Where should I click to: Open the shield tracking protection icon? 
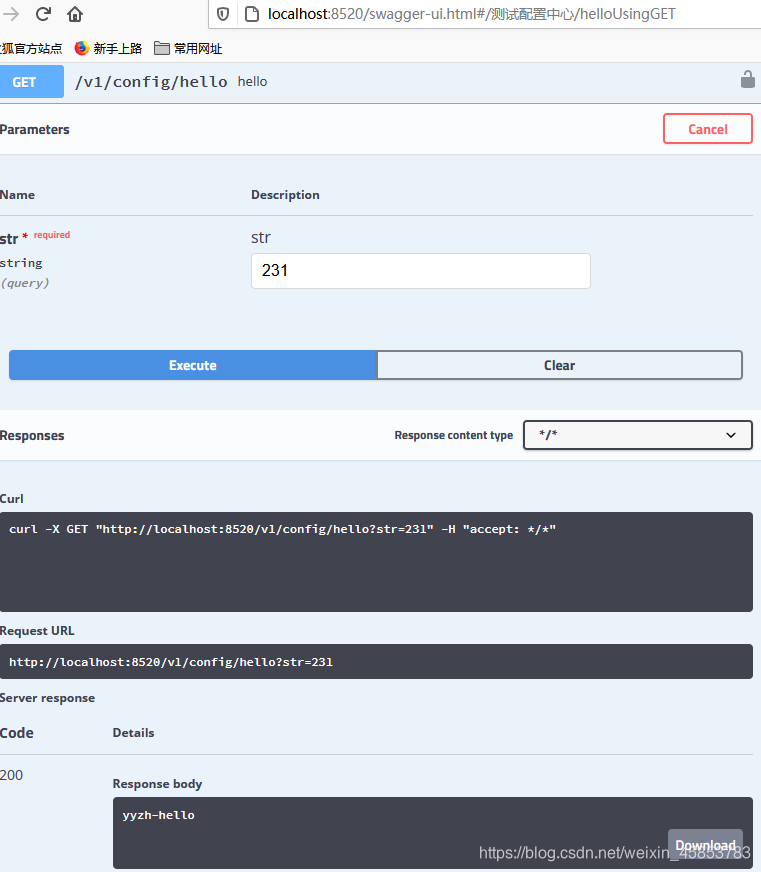[x=223, y=14]
